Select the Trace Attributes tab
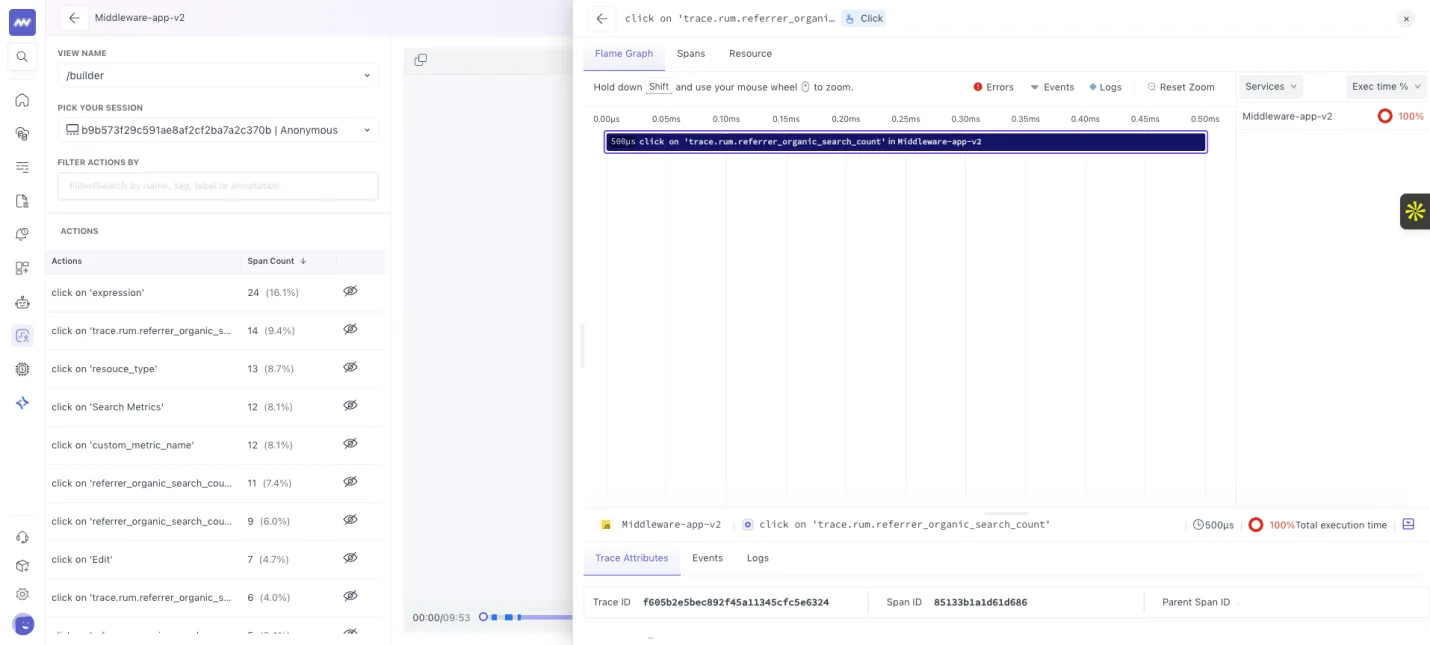This screenshot has width=1430, height=645. (632, 558)
